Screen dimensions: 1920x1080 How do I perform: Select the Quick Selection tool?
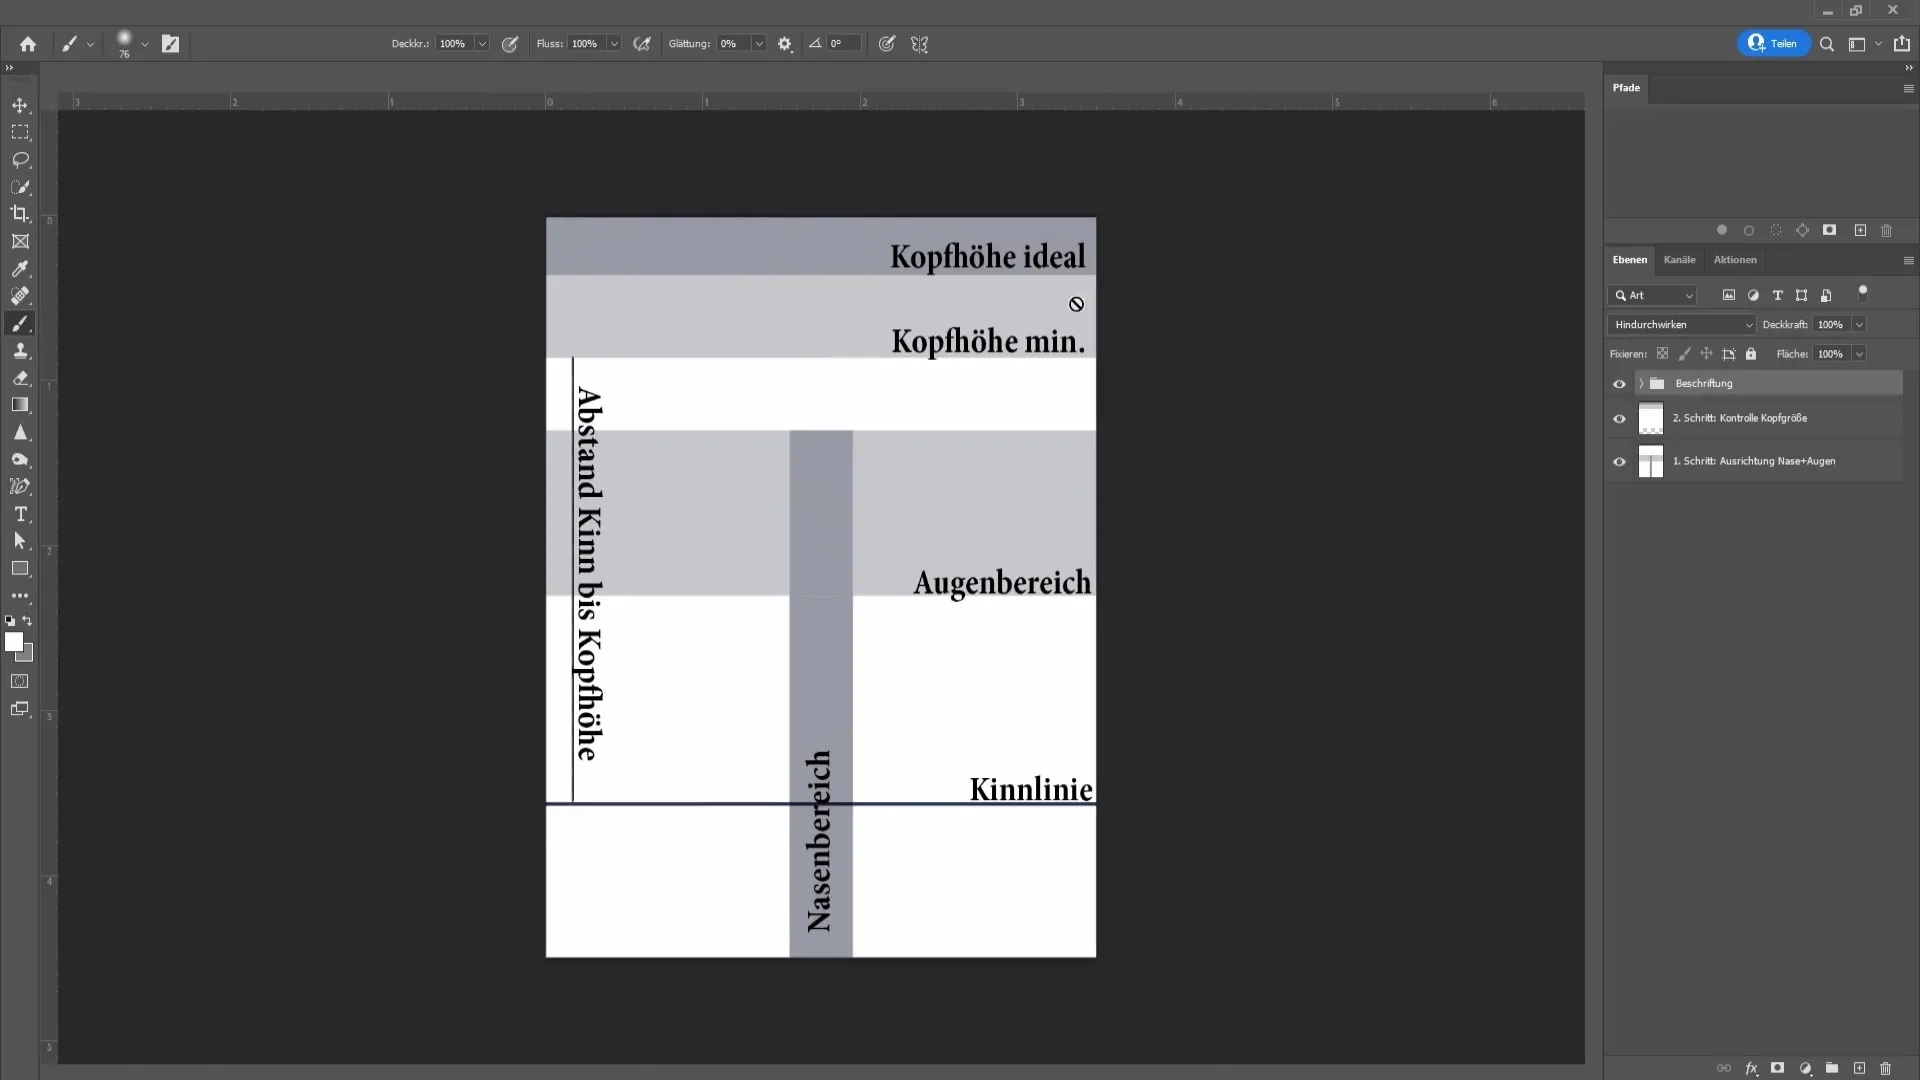tap(20, 187)
